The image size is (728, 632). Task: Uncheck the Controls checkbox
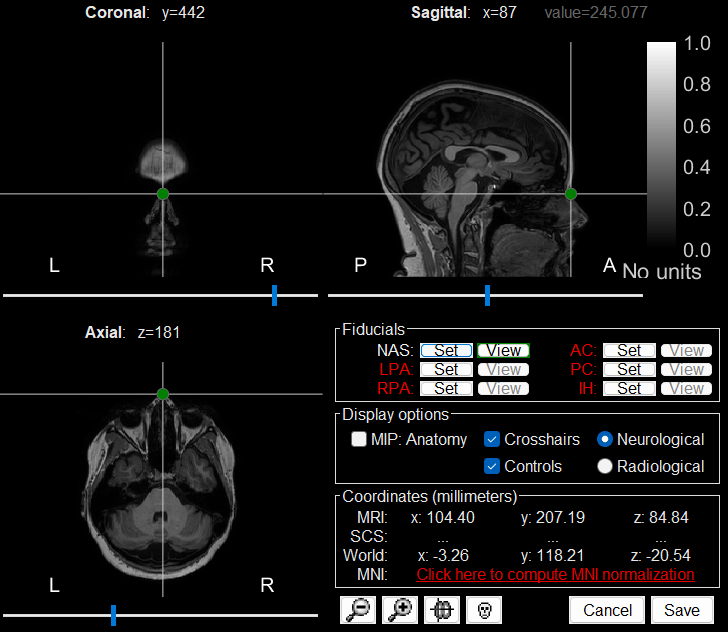click(x=492, y=466)
